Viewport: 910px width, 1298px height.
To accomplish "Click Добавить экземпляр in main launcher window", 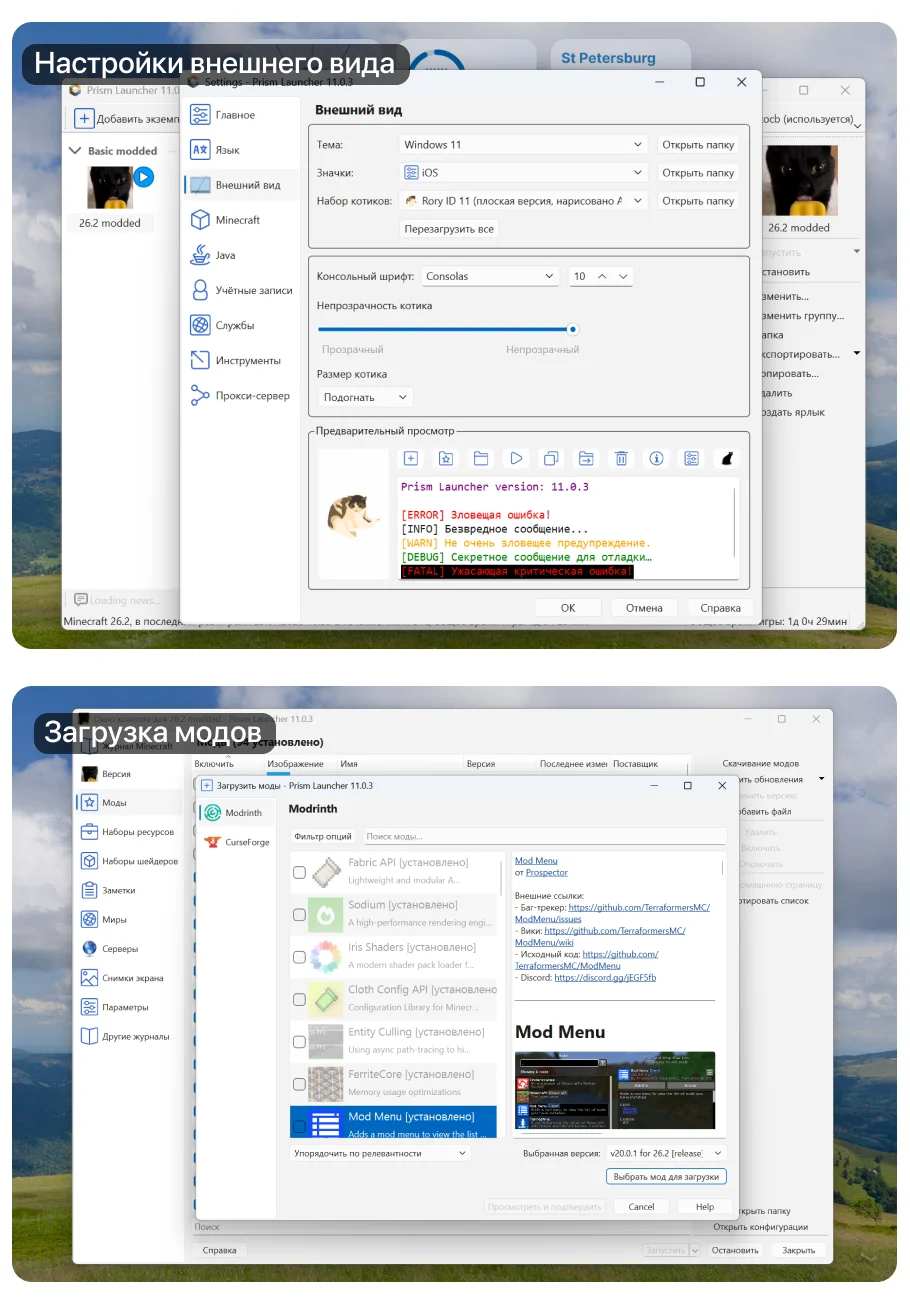I will (128, 119).
